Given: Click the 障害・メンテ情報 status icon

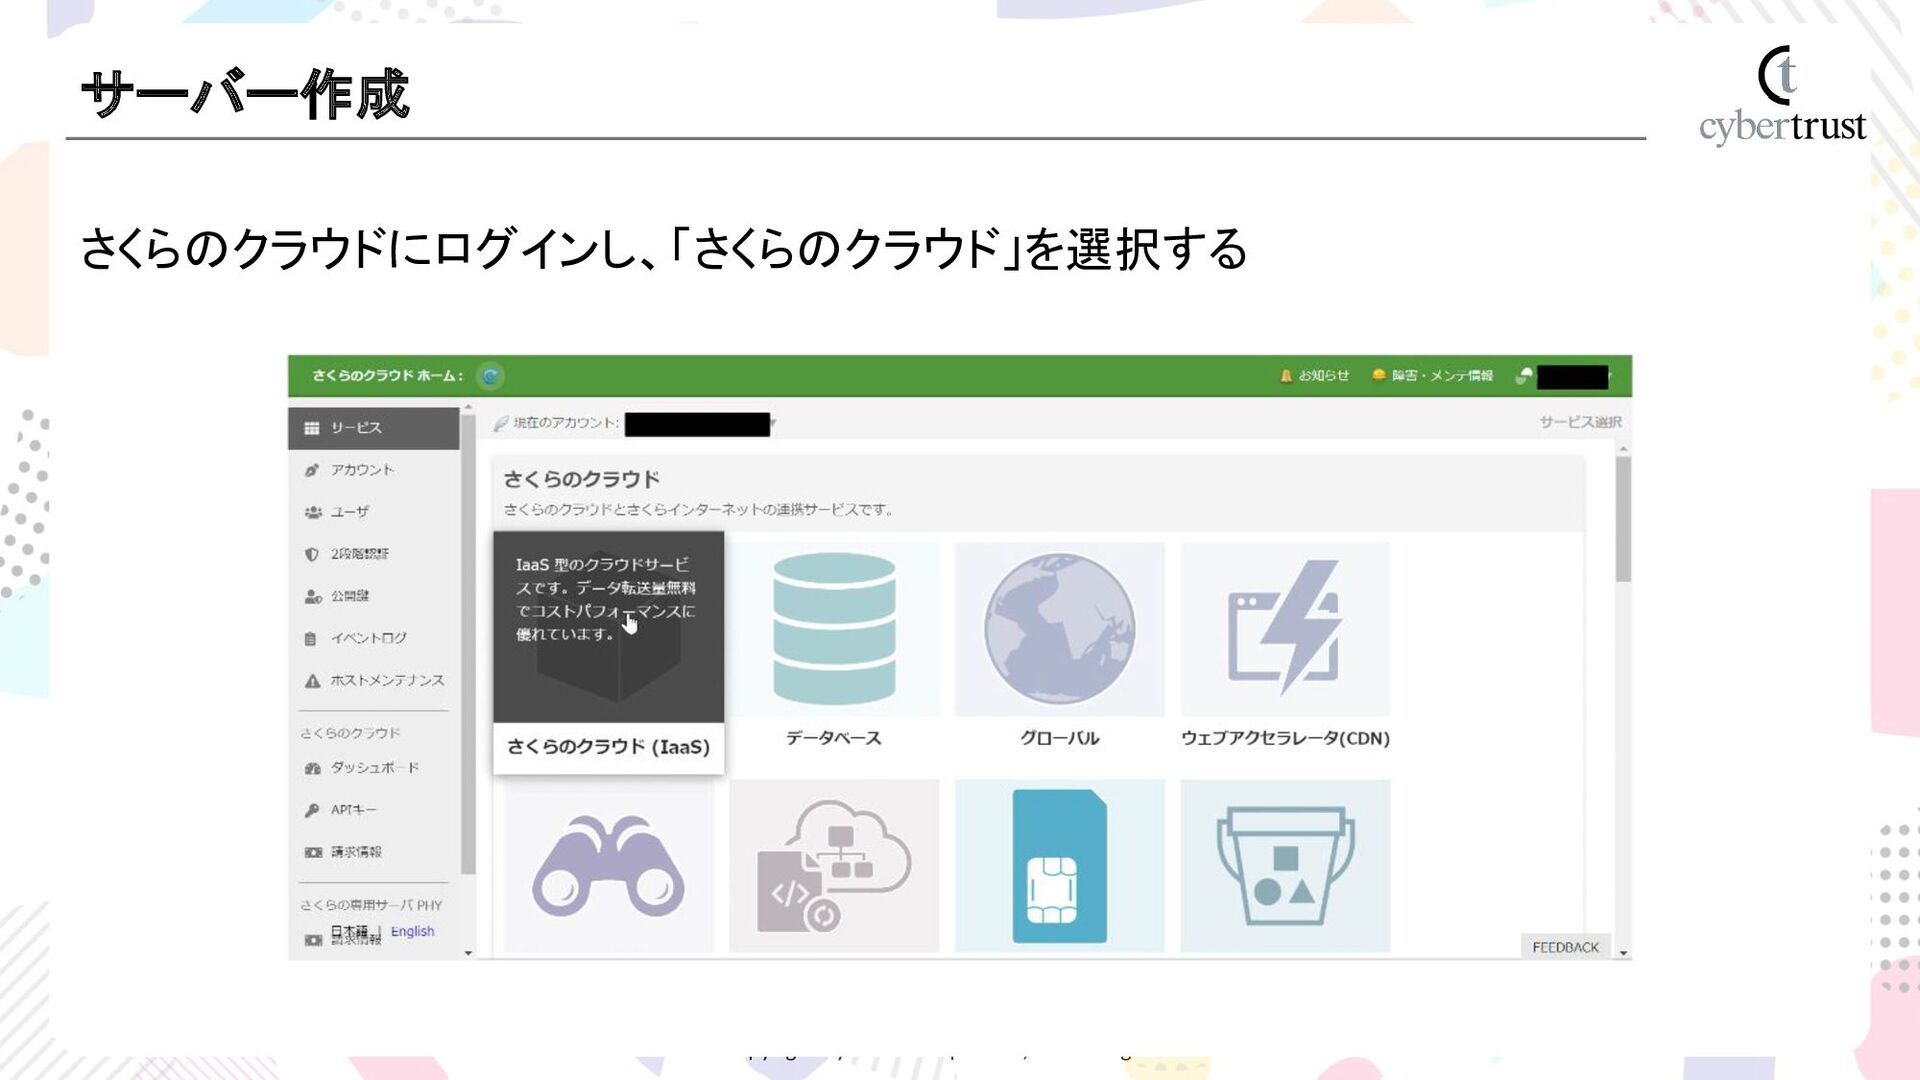Looking at the screenshot, I should tap(1379, 375).
